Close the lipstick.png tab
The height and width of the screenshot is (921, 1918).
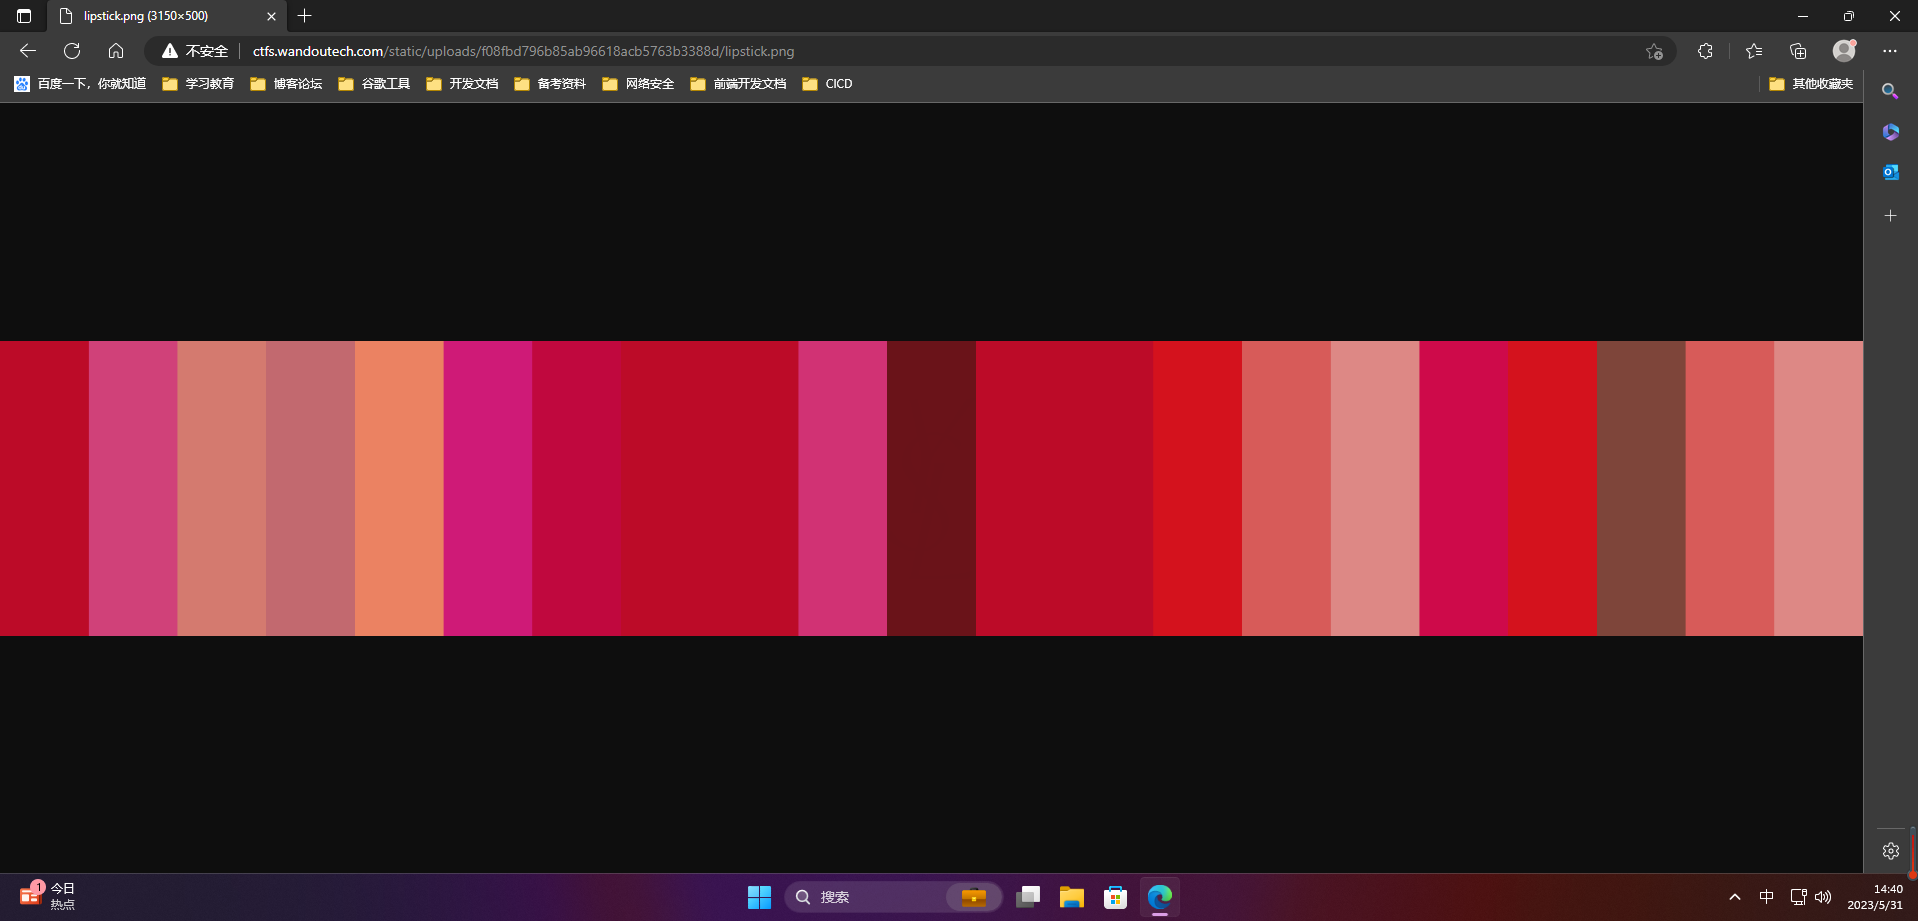click(x=271, y=16)
